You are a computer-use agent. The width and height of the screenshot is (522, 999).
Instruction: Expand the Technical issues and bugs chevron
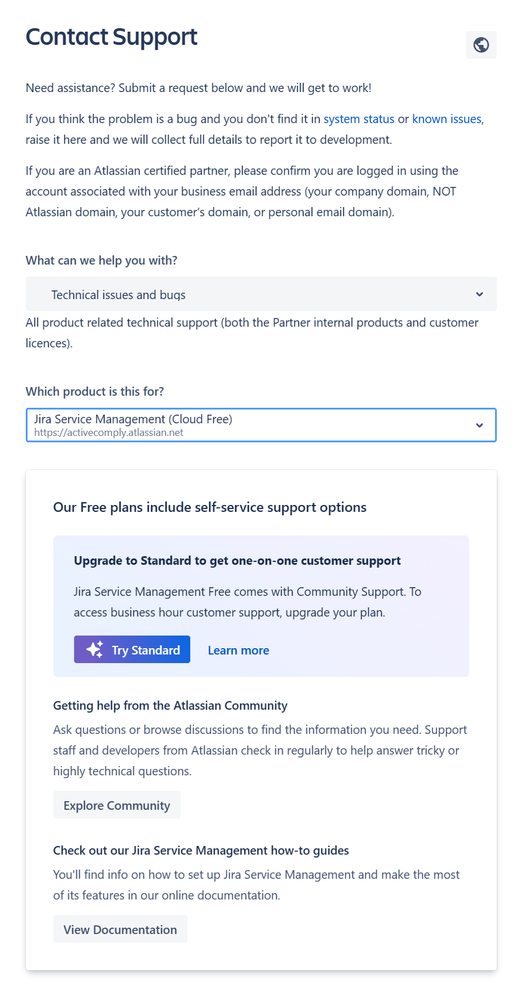(x=479, y=294)
